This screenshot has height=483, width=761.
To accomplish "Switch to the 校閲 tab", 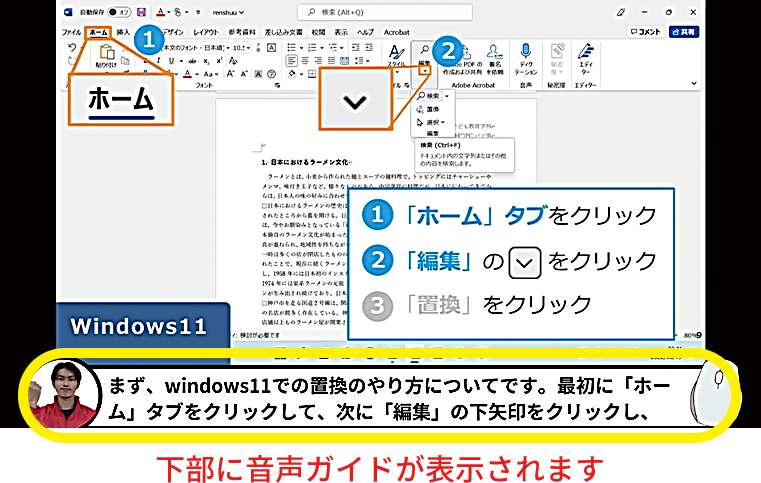I will point(318,32).
